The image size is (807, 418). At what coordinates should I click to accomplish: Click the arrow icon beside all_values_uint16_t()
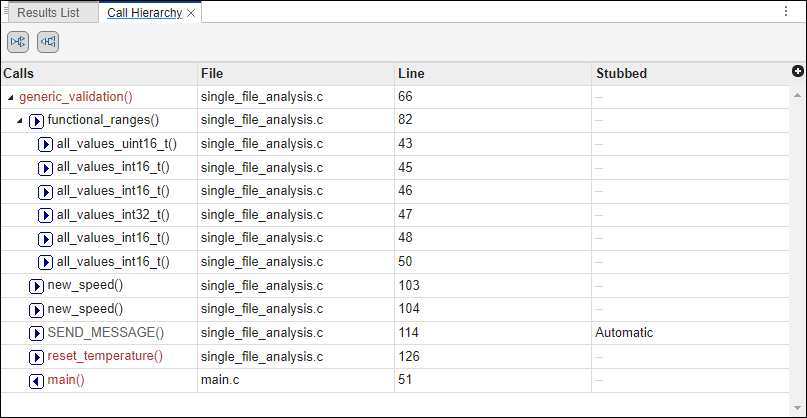(45, 144)
